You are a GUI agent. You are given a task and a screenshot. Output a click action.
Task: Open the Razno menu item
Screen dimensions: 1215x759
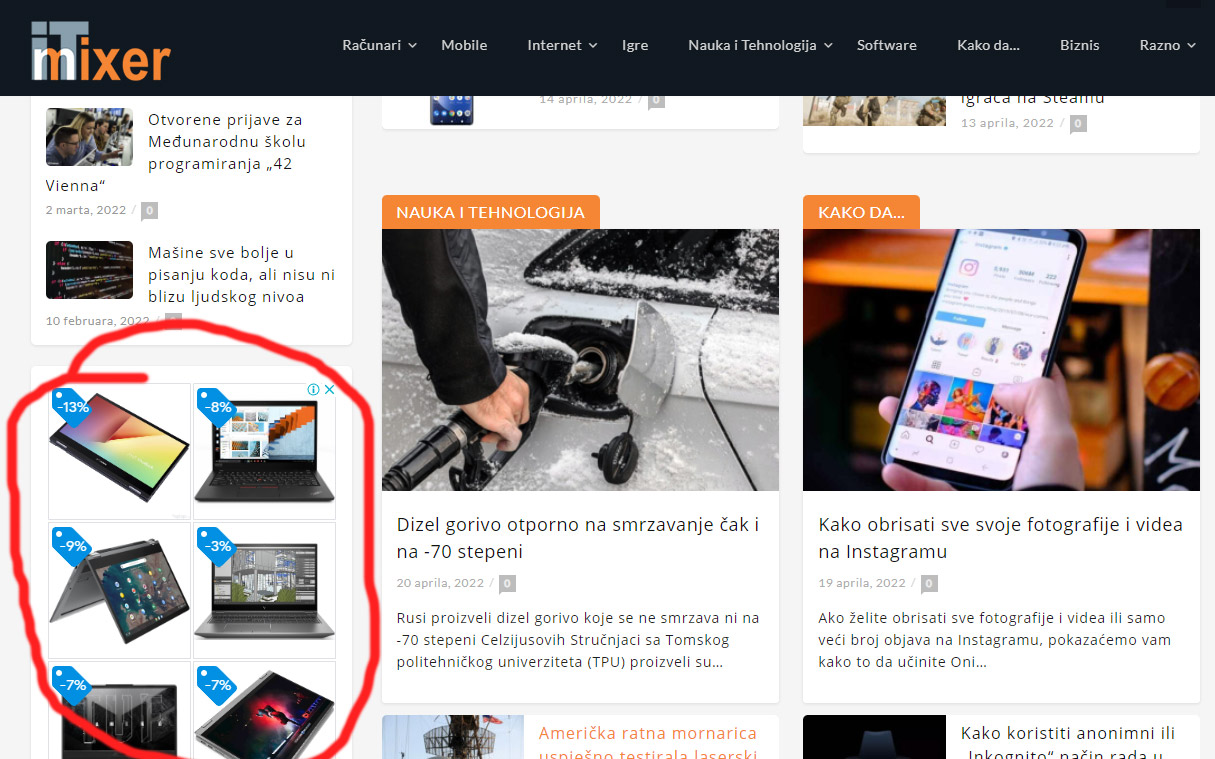tap(1160, 45)
